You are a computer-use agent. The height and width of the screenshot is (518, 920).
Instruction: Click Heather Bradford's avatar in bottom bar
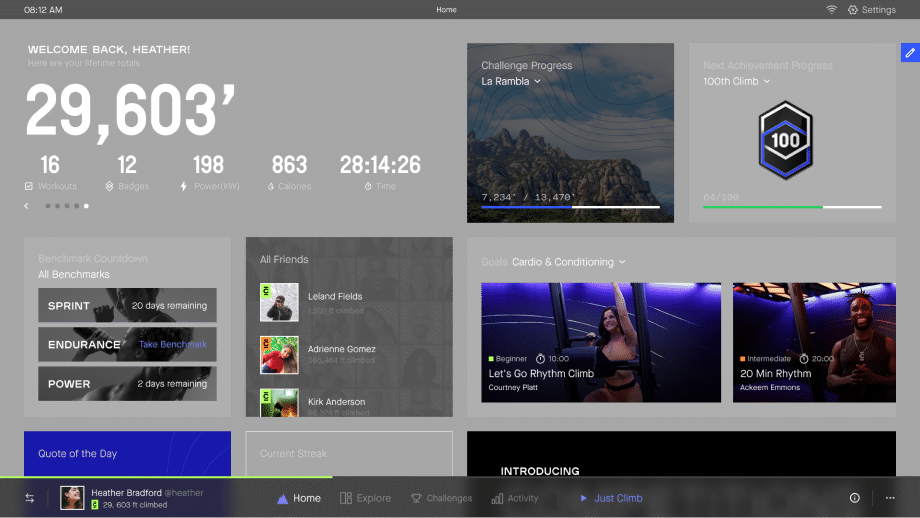(72, 498)
